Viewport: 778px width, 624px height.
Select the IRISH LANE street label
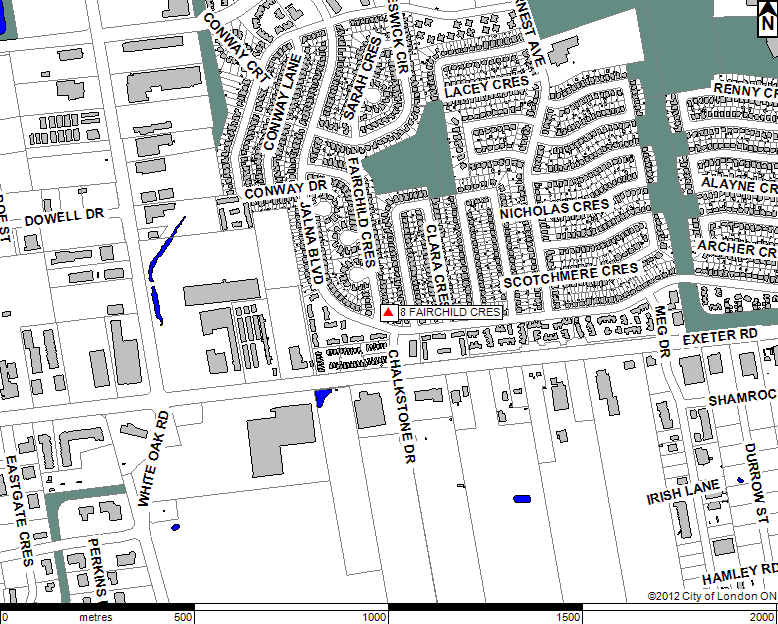[x=683, y=495]
